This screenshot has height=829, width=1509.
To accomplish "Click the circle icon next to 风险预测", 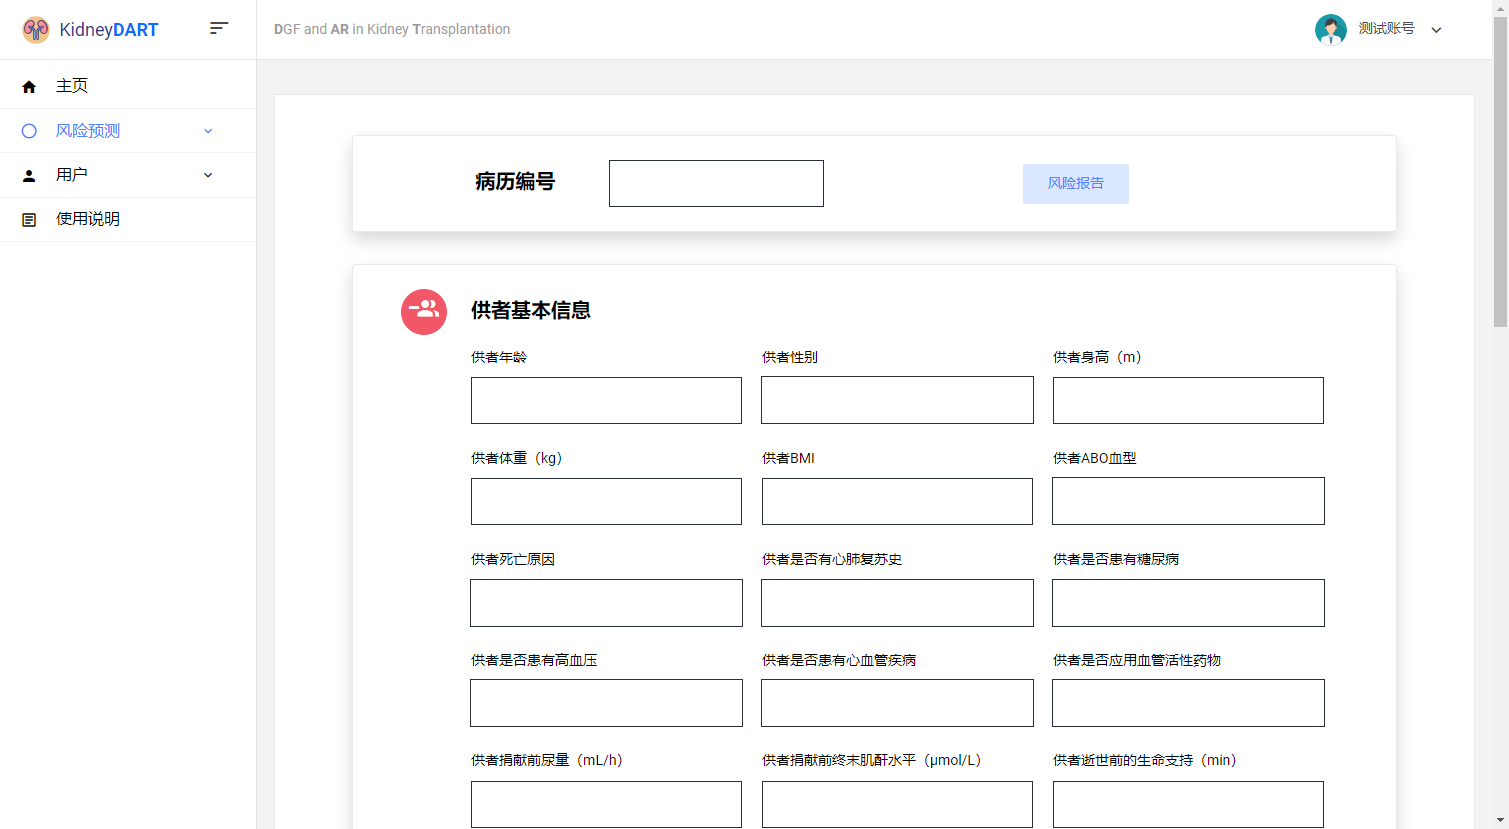I will [29, 130].
